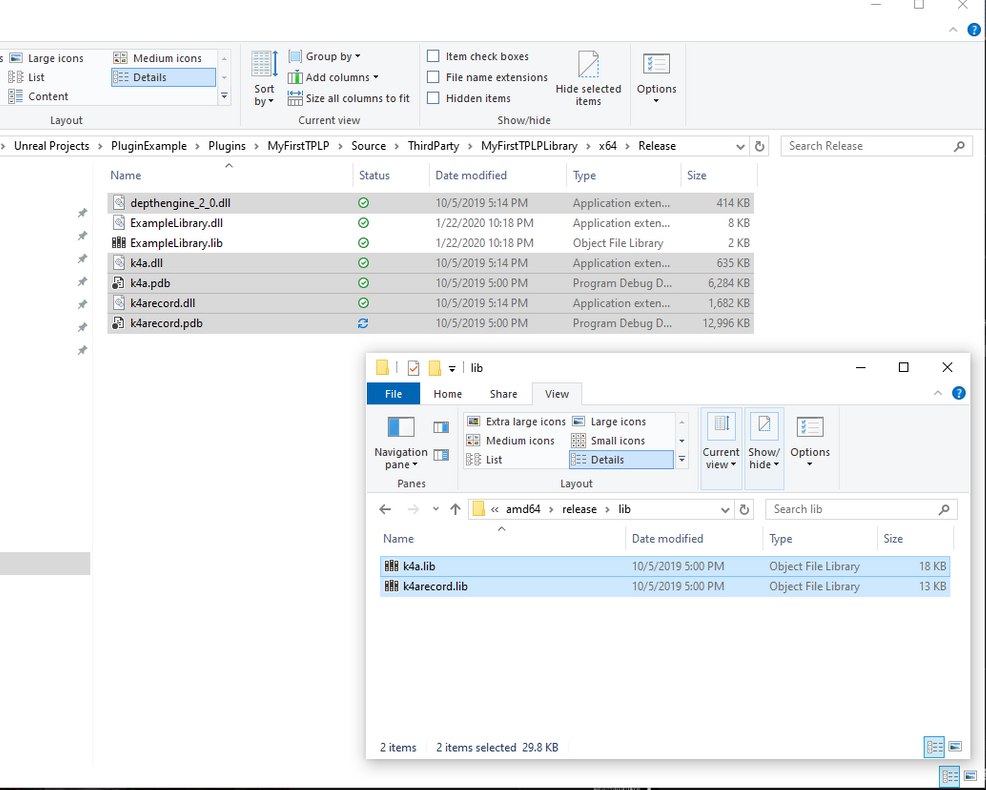
Task: Open Options in lib window
Action: click(810, 443)
